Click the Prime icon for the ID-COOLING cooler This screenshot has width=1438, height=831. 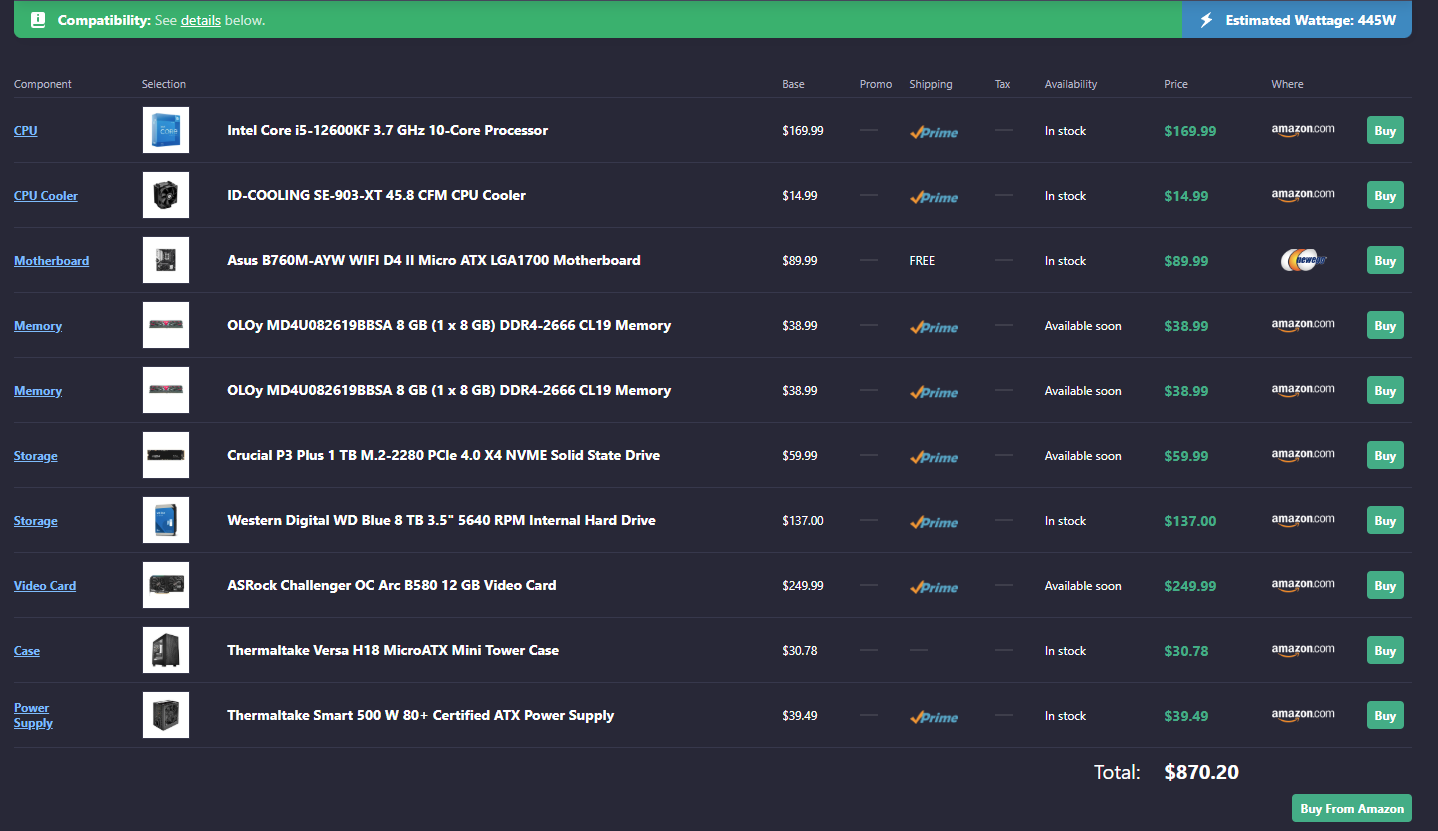pyautogui.click(x=934, y=197)
